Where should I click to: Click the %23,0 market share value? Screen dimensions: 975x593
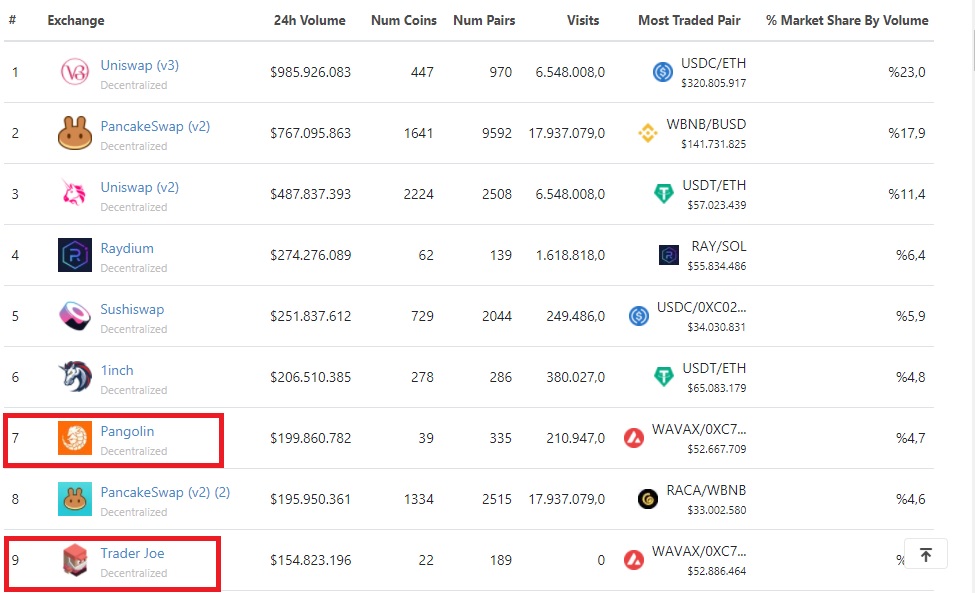[907, 72]
